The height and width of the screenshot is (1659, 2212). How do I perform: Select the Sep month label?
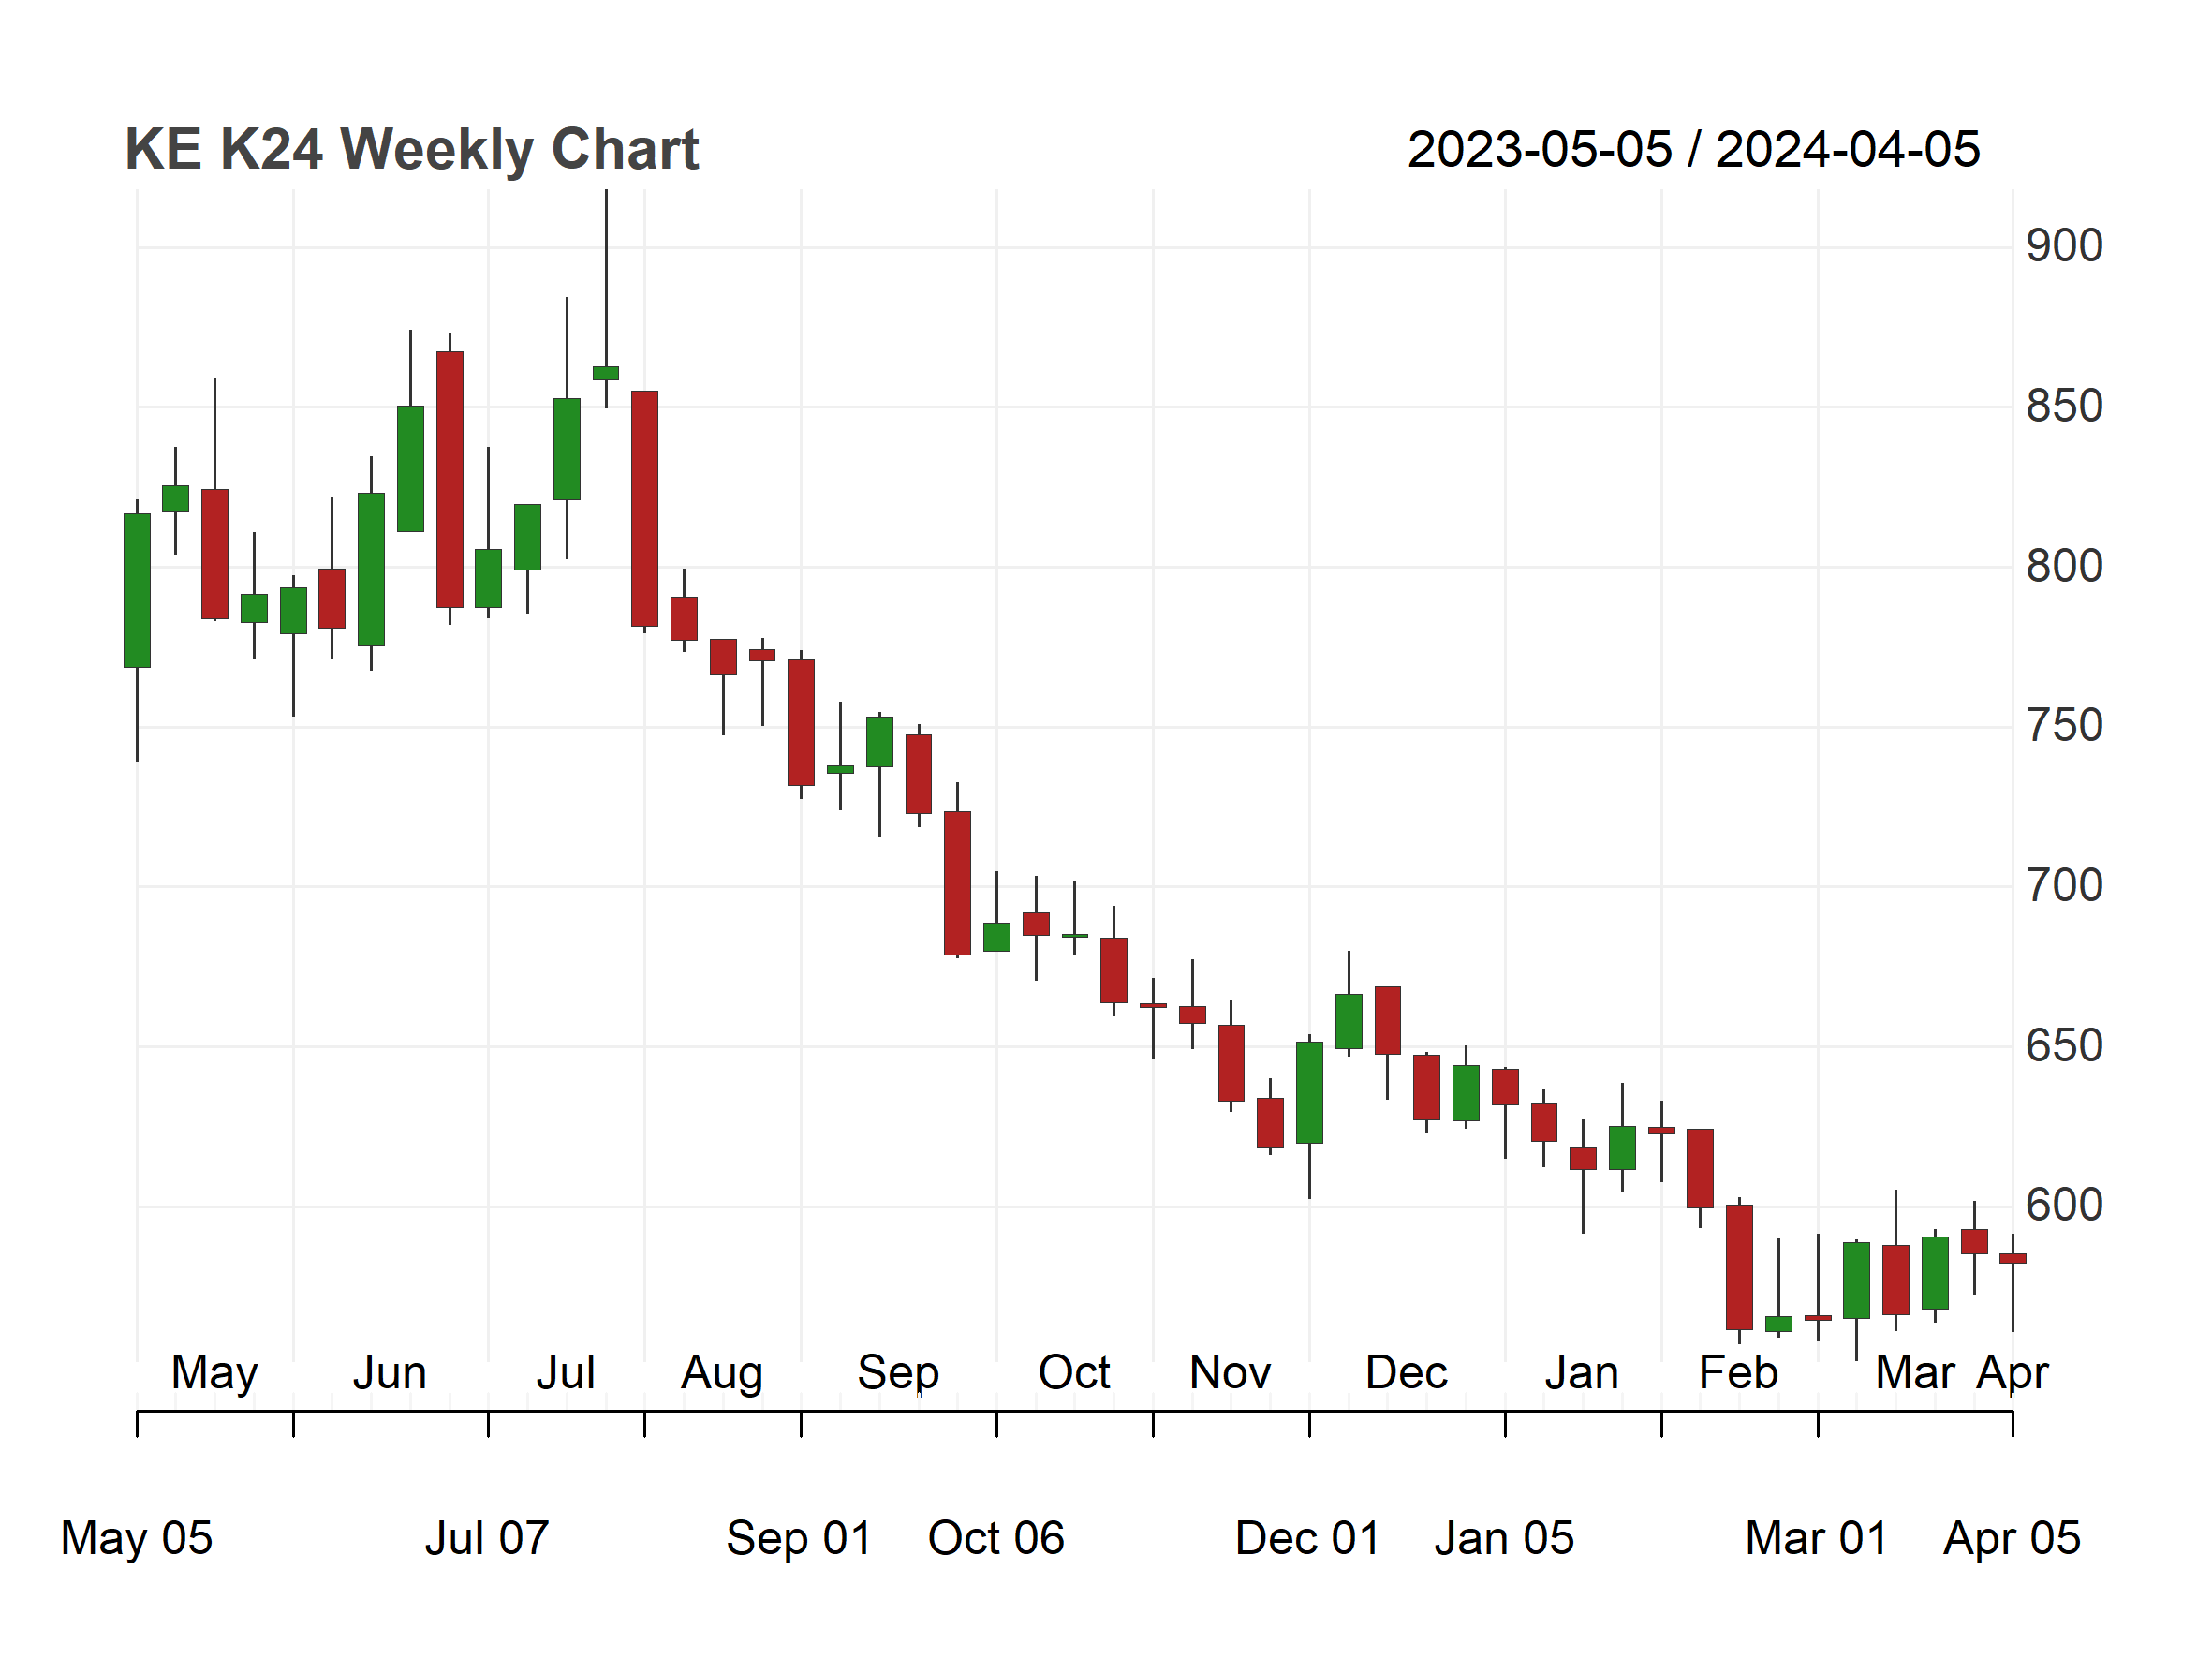[x=898, y=1375]
